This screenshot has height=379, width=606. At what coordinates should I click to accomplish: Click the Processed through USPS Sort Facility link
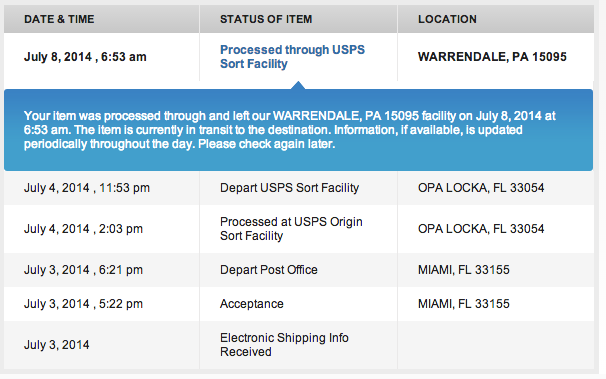tap(292, 56)
